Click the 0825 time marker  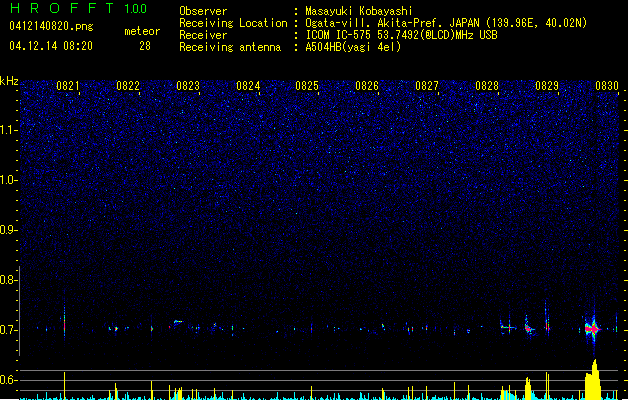[x=307, y=86]
